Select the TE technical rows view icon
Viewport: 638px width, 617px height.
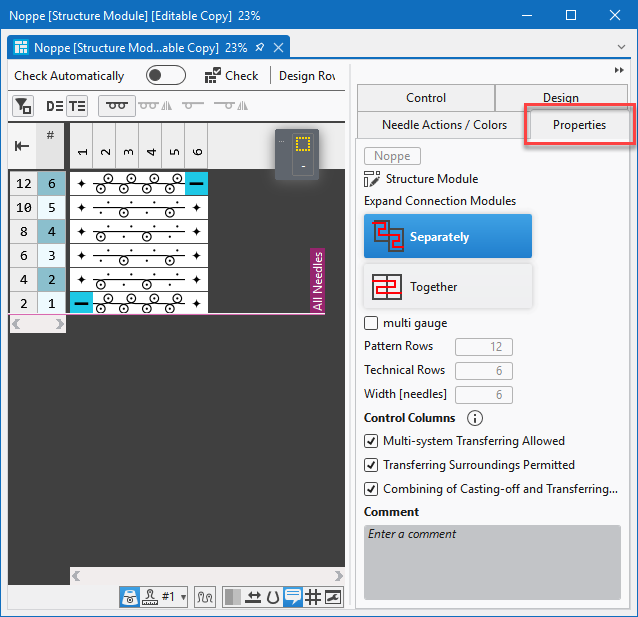pyautogui.click(x=77, y=106)
